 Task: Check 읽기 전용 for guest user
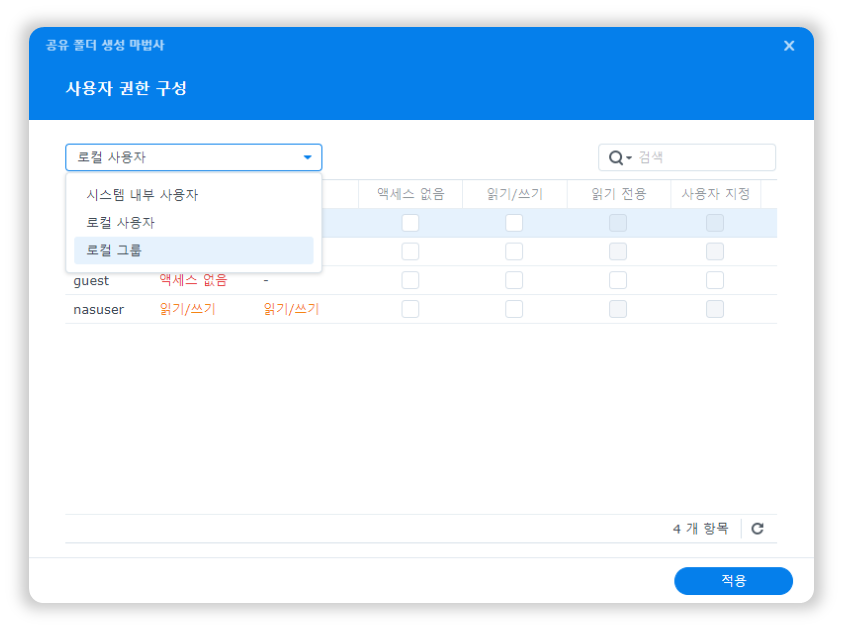[618, 280]
